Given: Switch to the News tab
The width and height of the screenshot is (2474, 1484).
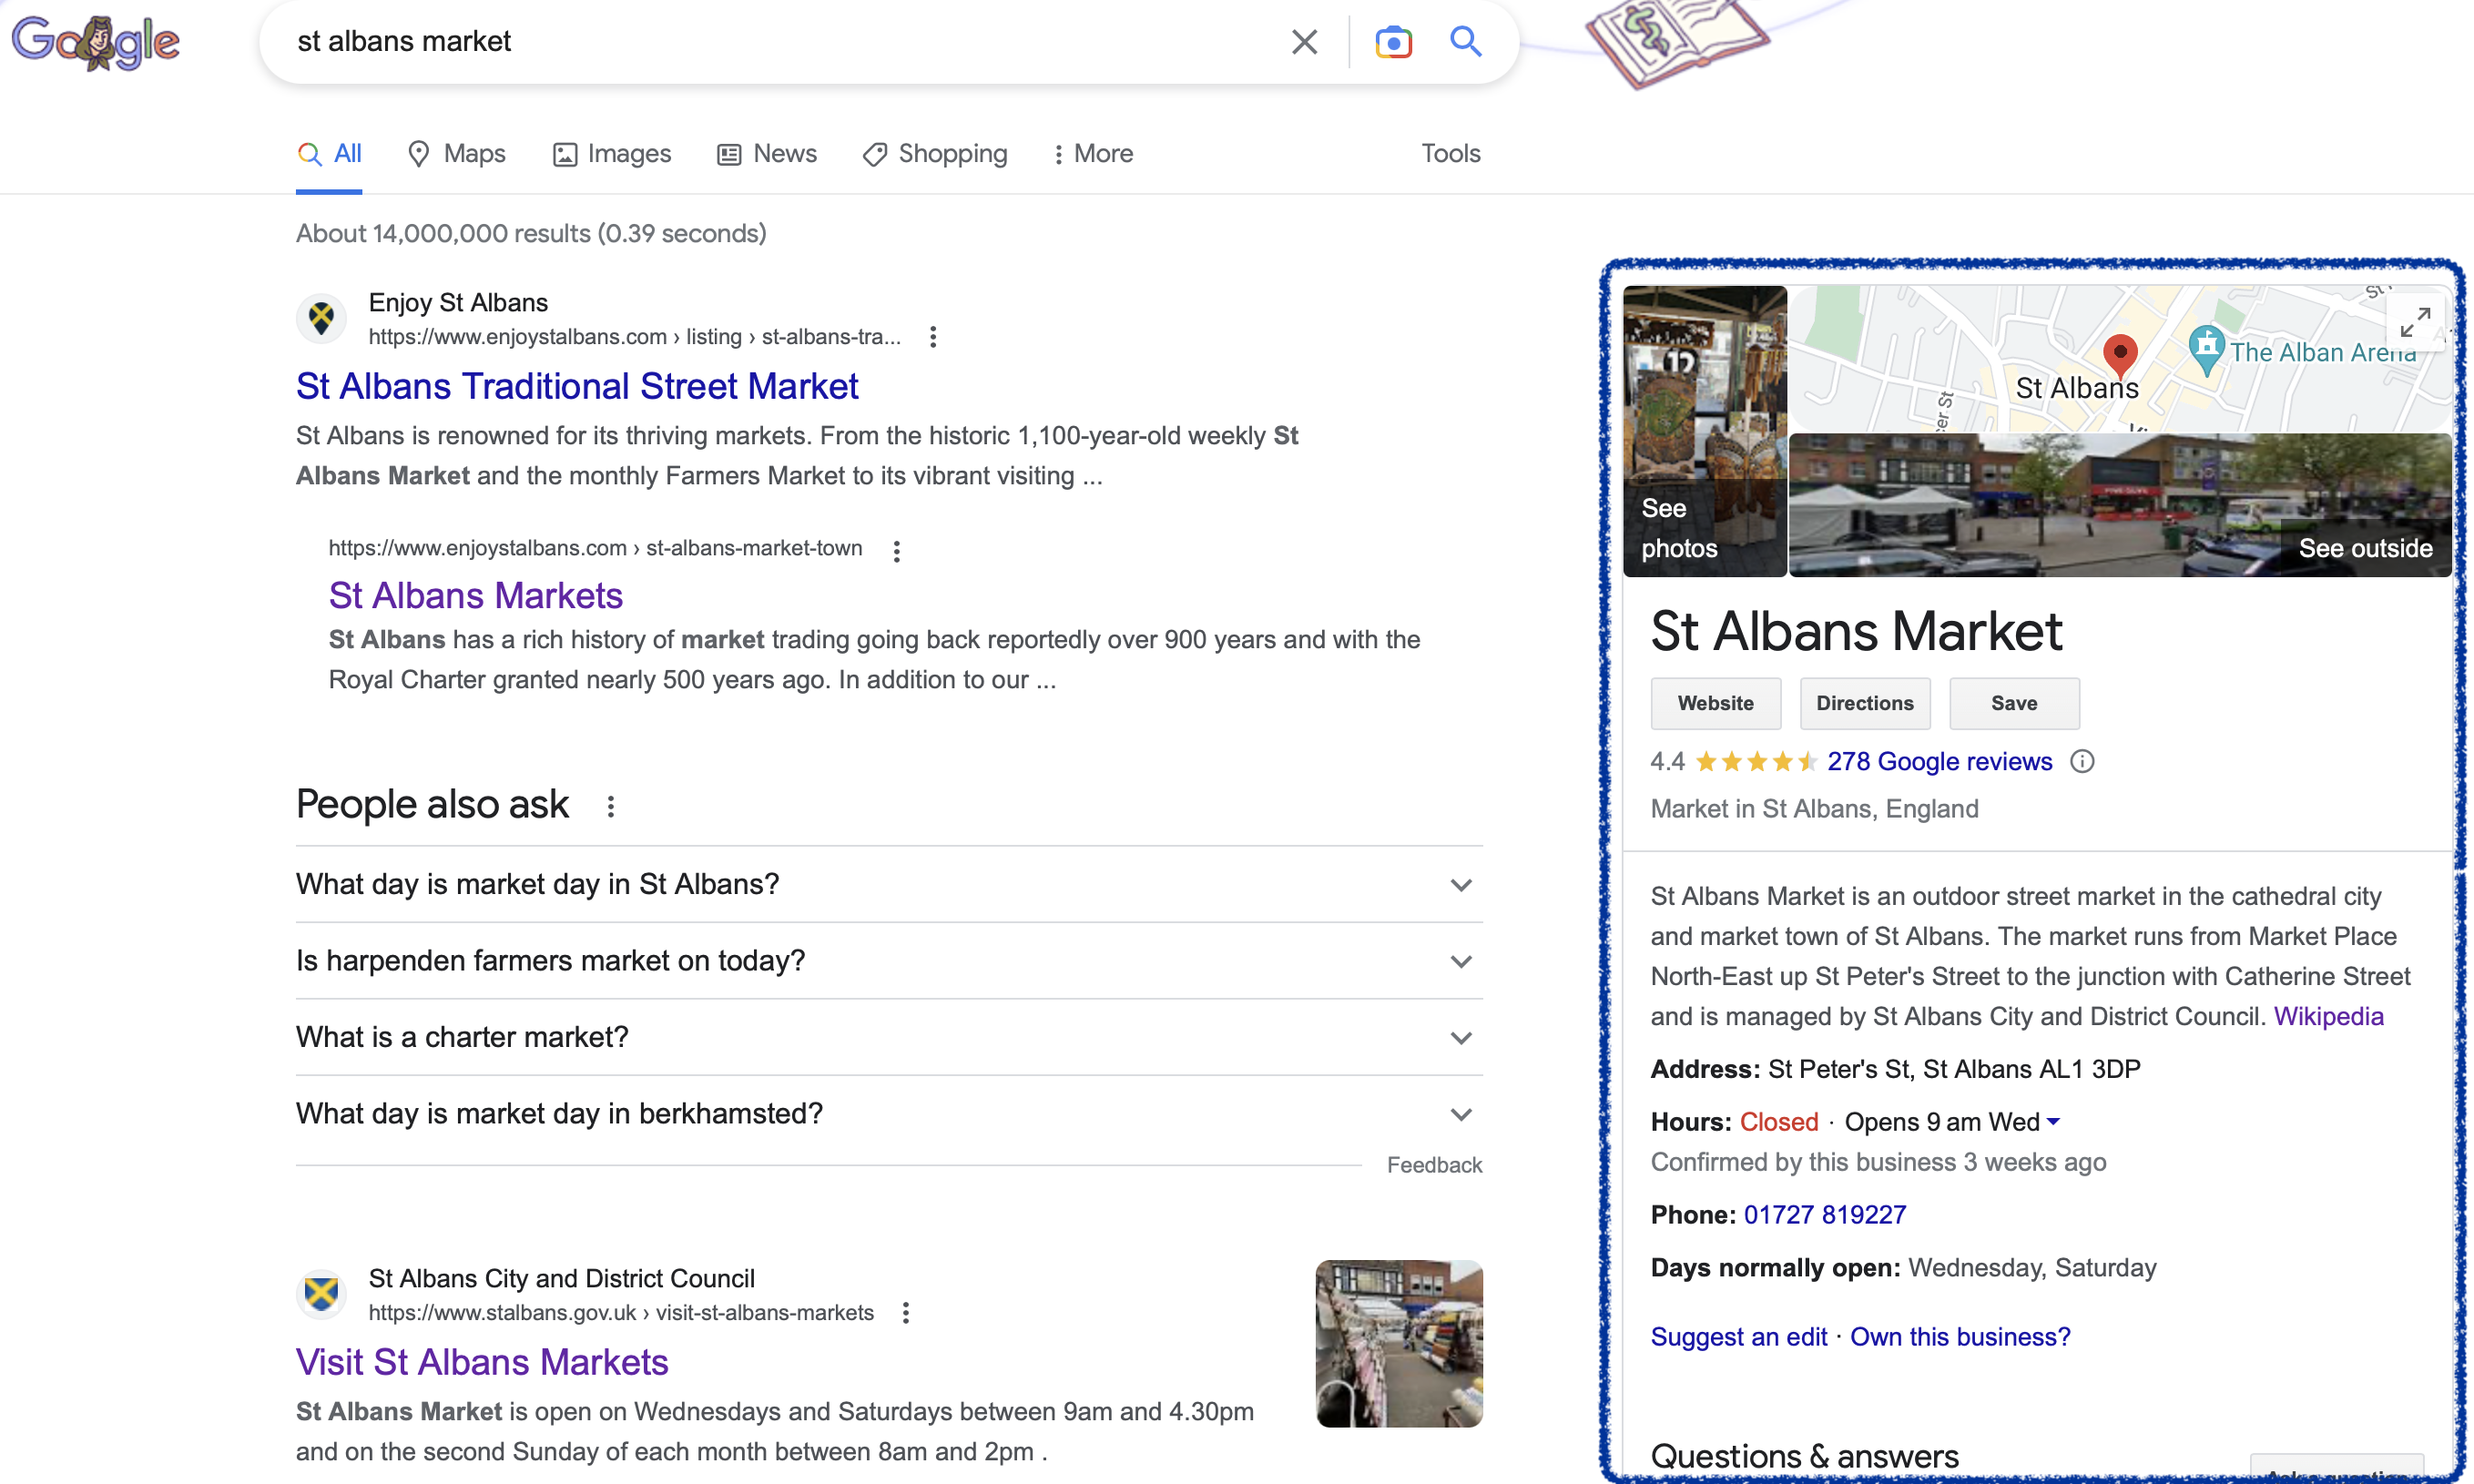Looking at the screenshot, I should pyautogui.click(x=767, y=154).
